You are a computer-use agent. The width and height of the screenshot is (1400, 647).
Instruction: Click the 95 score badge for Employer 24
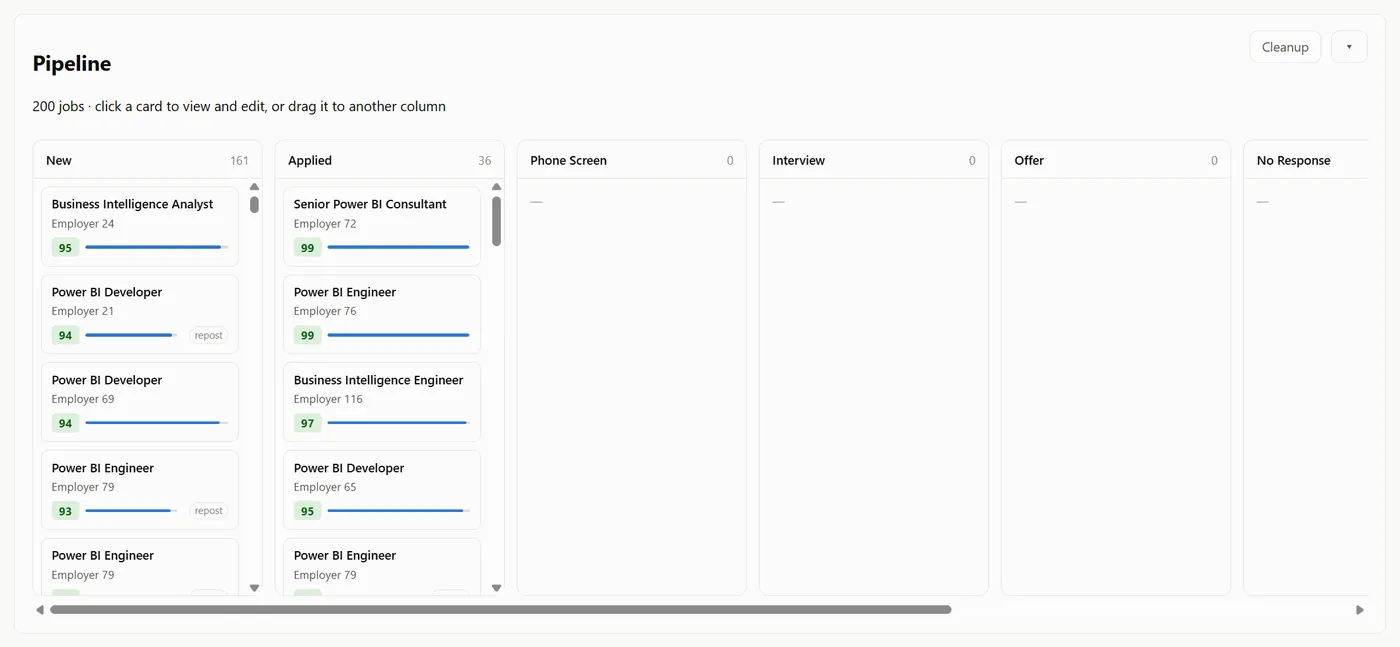pyautogui.click(x=65, y=248)
